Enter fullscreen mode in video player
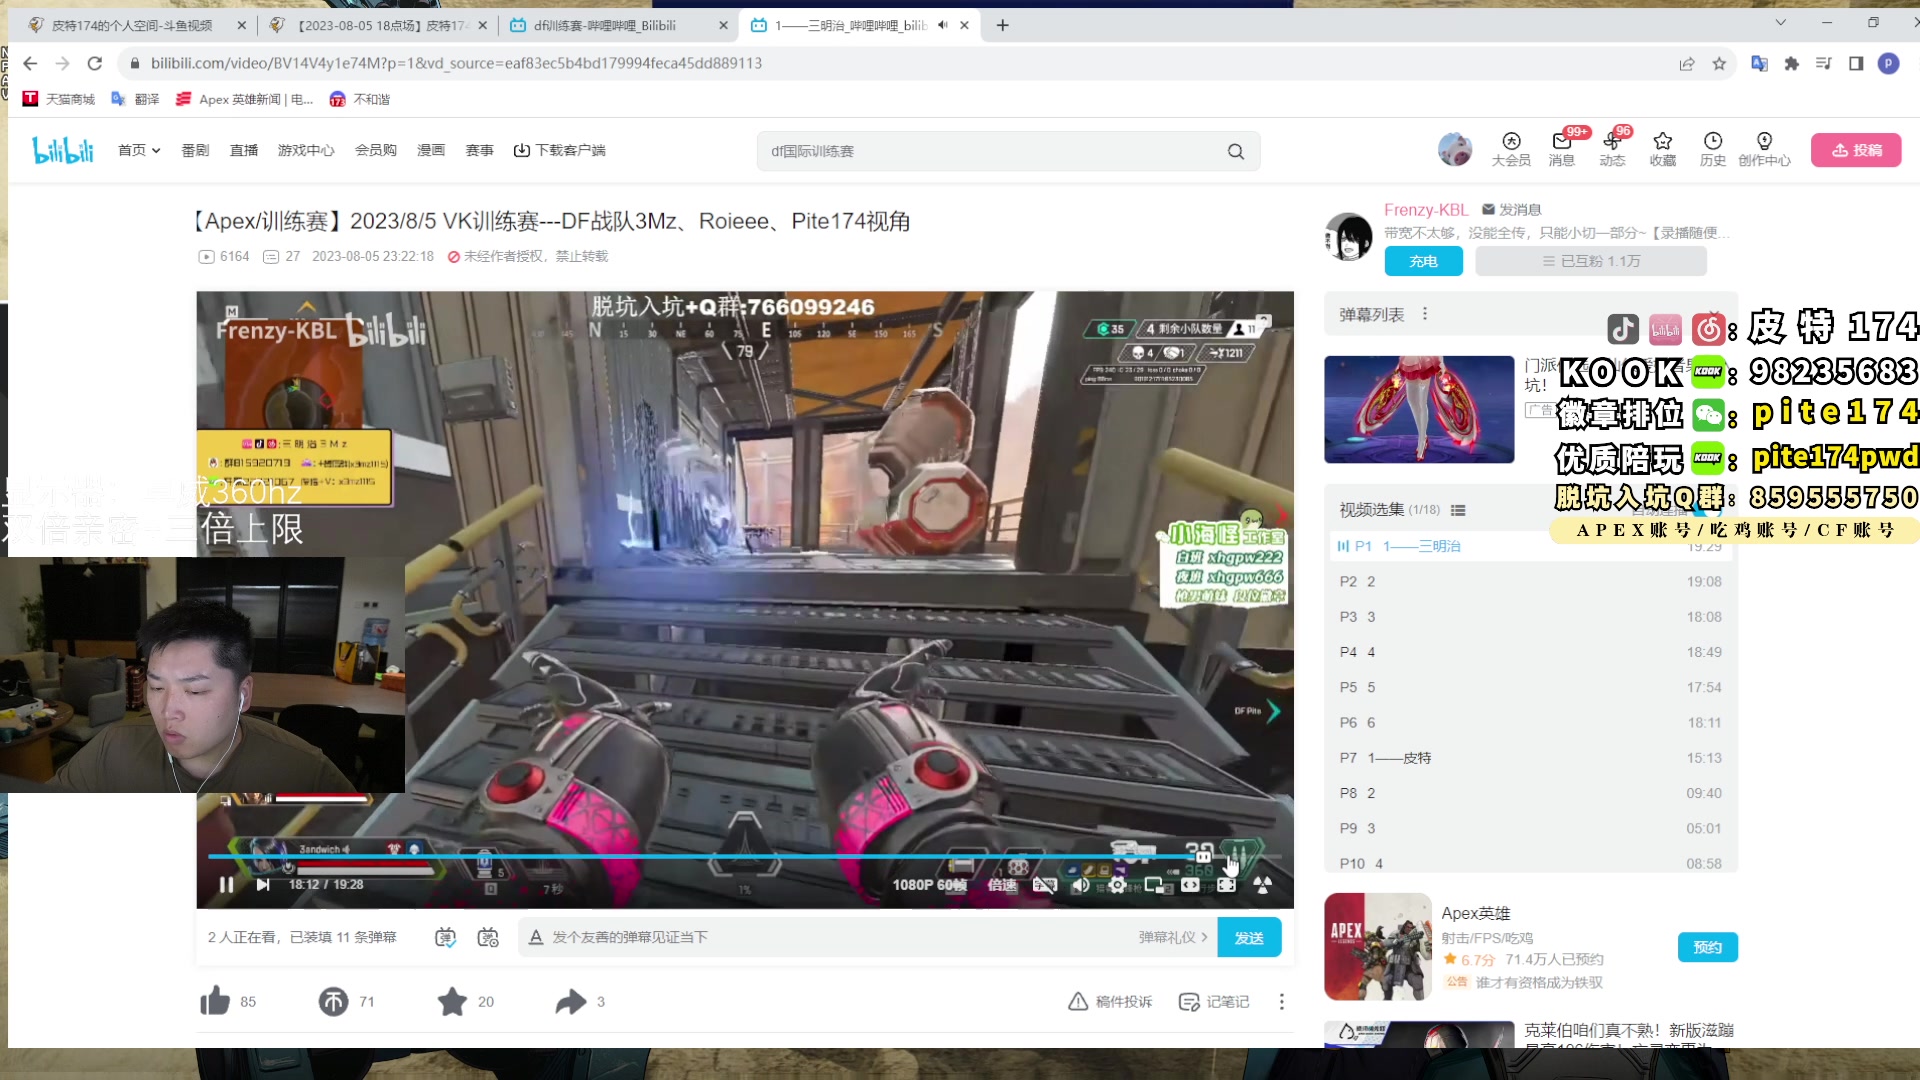Viewport: 1920px width, 1080px height. coord(1226,885)
